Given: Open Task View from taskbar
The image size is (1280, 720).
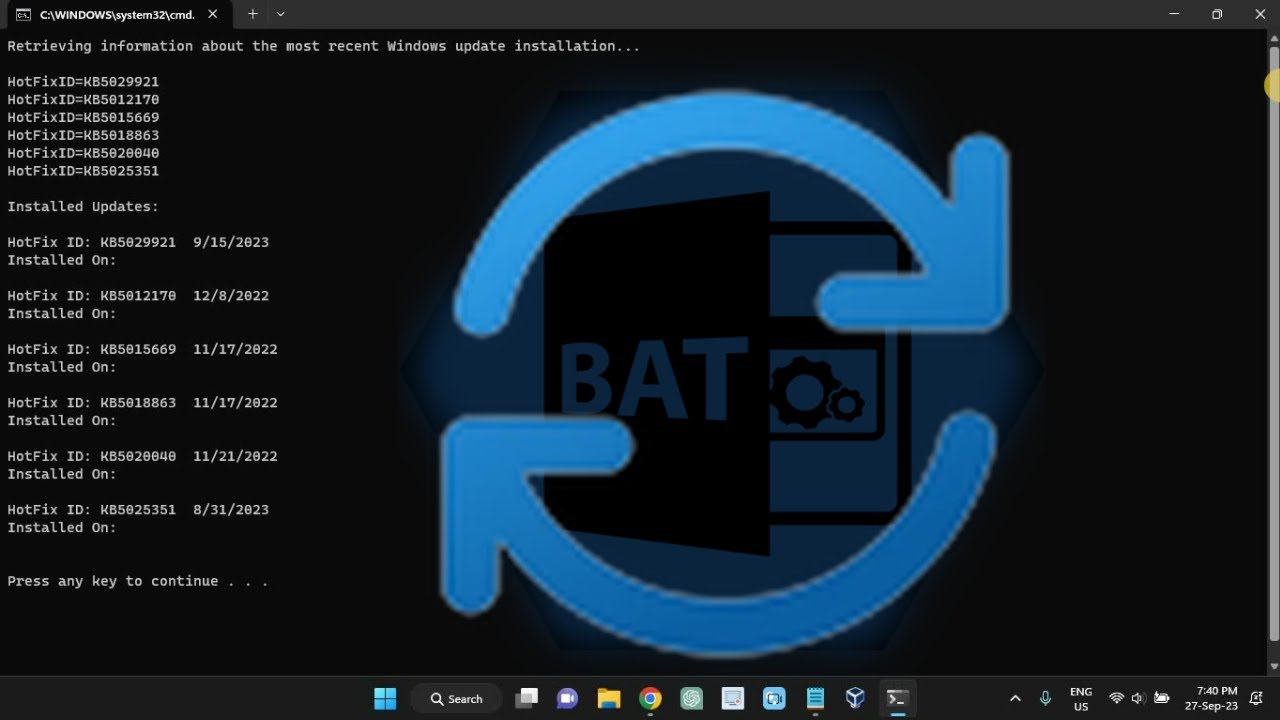Looking at the screenshot, I should click(527, 699).
